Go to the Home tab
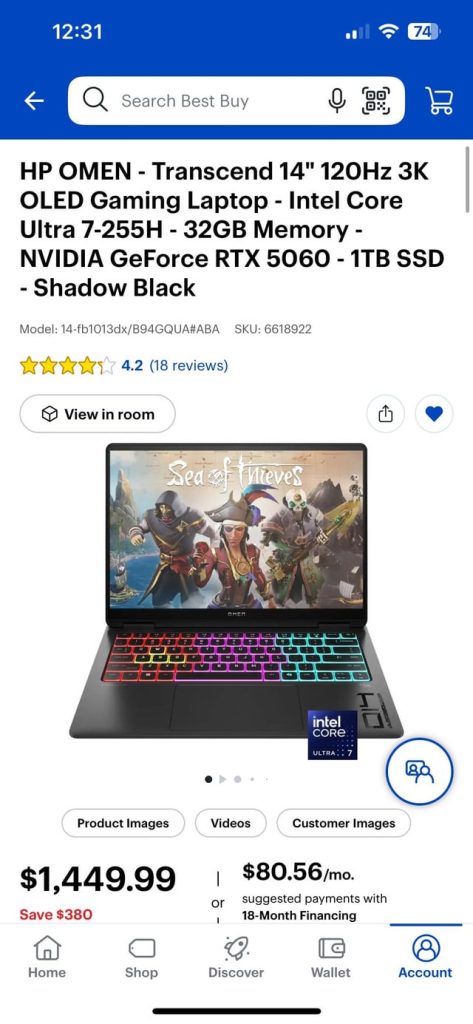 tap(47, 957)
